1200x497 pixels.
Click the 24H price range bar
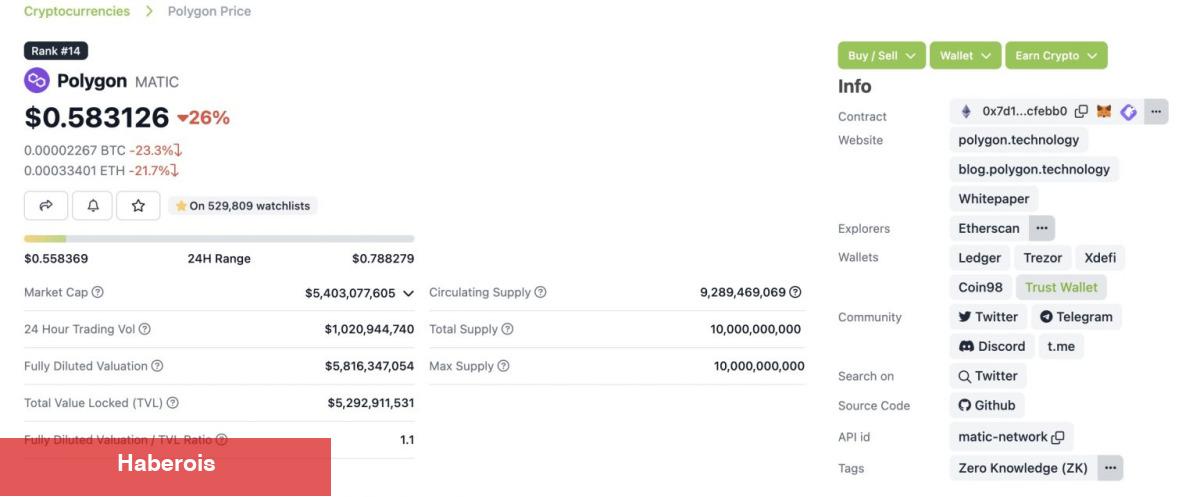tap(219, 239)
